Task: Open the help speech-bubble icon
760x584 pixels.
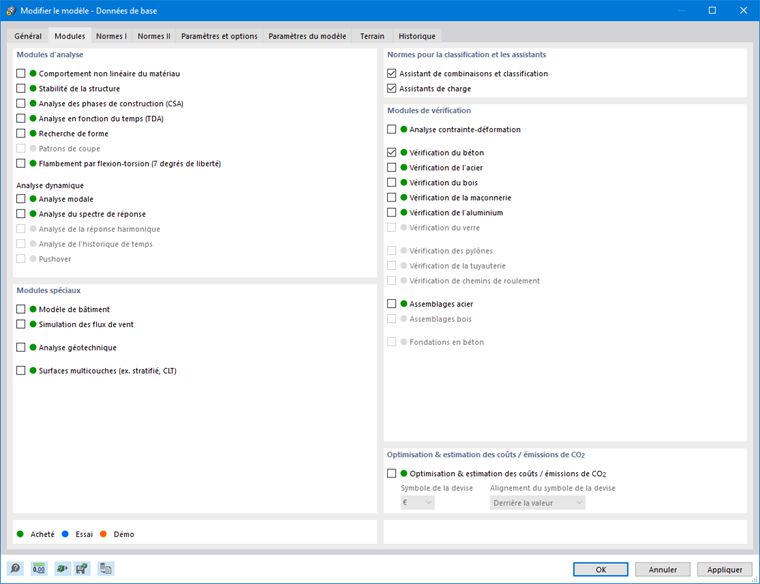Action: pyautogui.click(x=16, y=568)
